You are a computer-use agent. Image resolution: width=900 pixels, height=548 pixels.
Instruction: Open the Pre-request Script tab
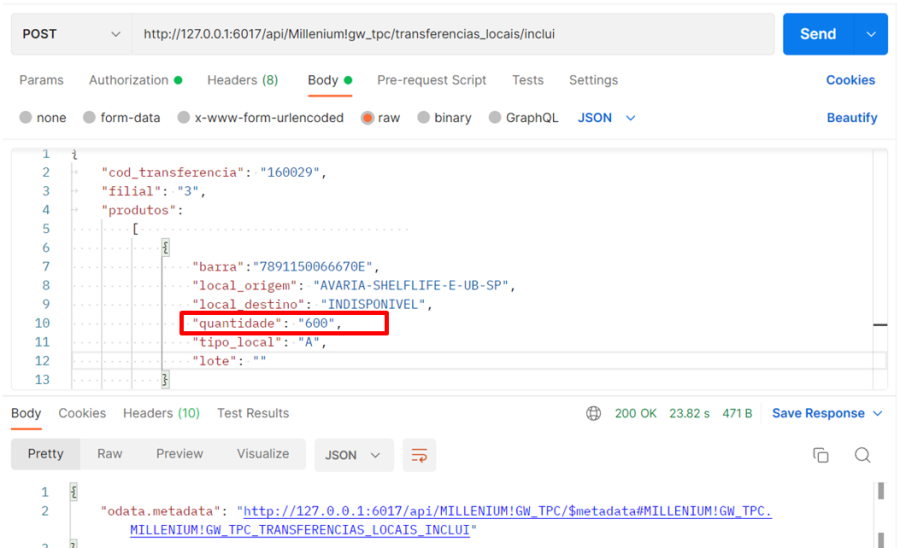pos(432,80)
